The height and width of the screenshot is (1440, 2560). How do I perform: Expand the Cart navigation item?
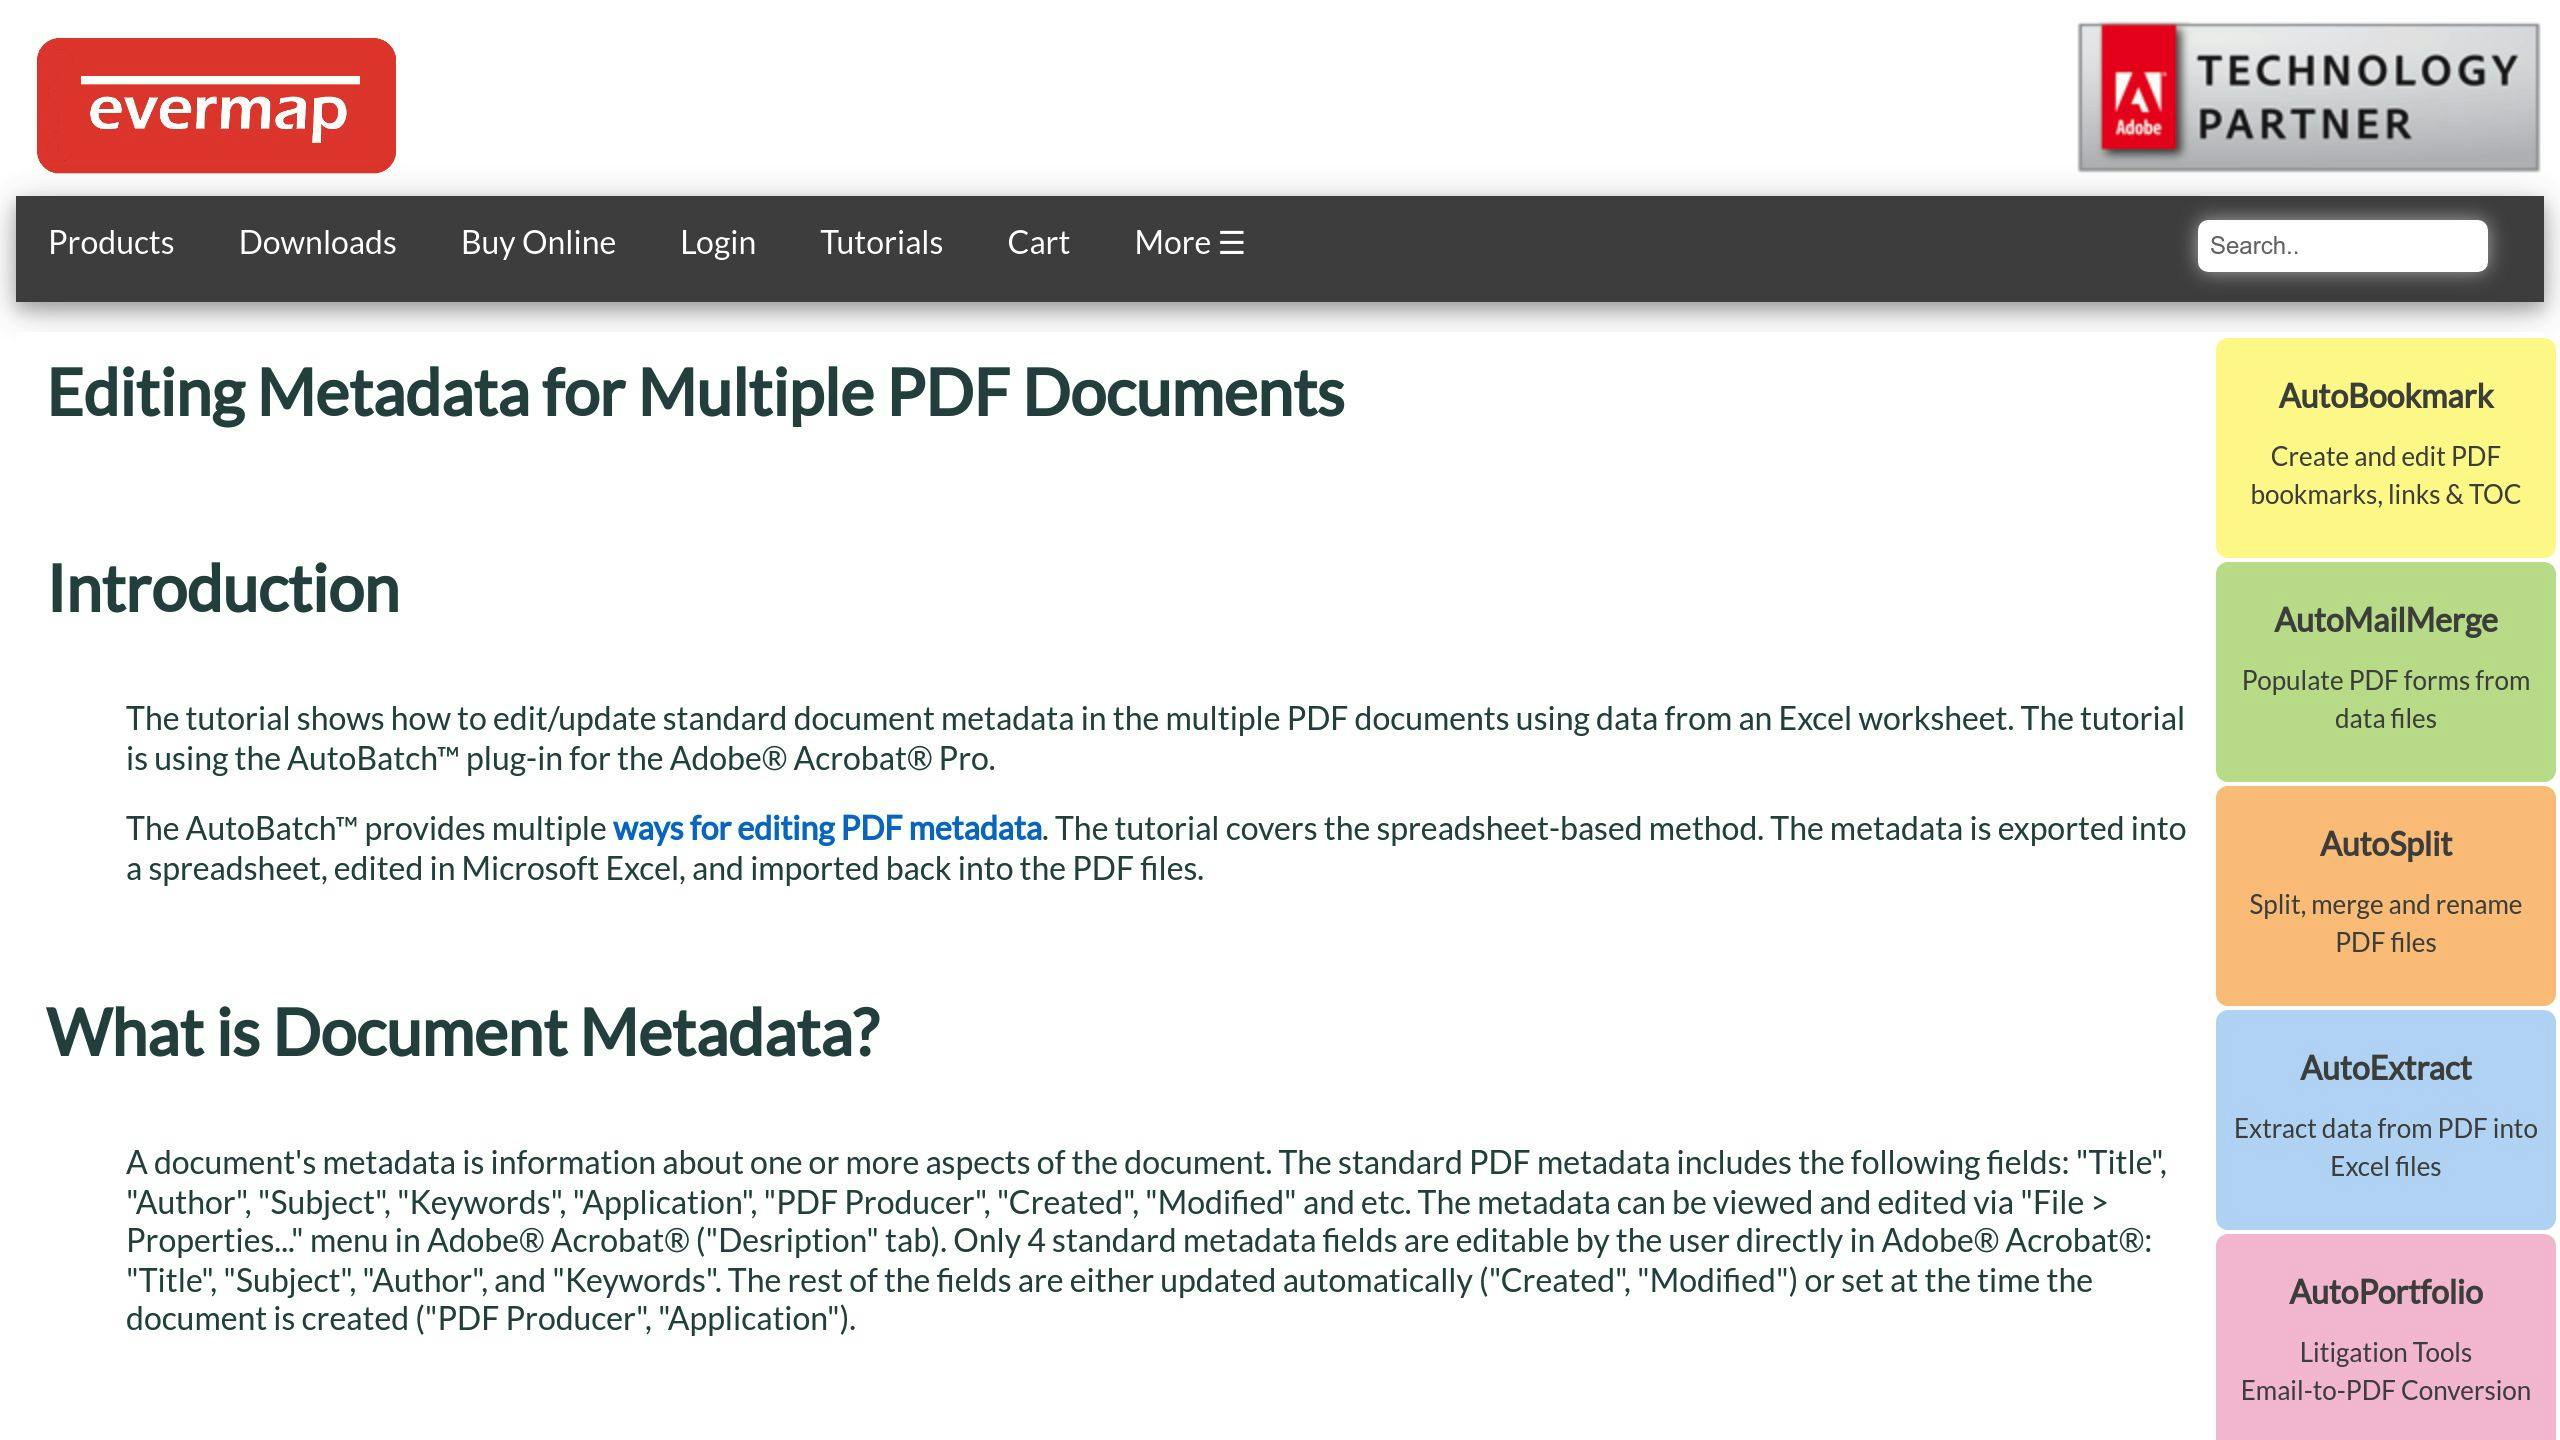tap(1037, 241)
